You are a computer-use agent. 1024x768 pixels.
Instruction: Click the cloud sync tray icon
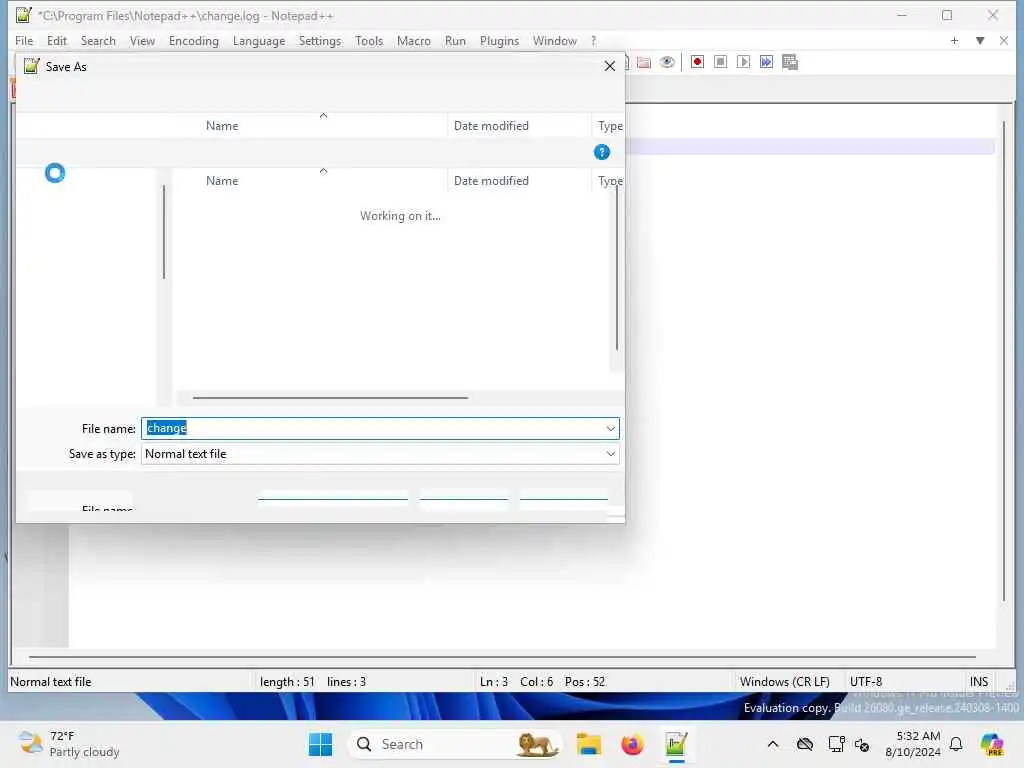805,744
